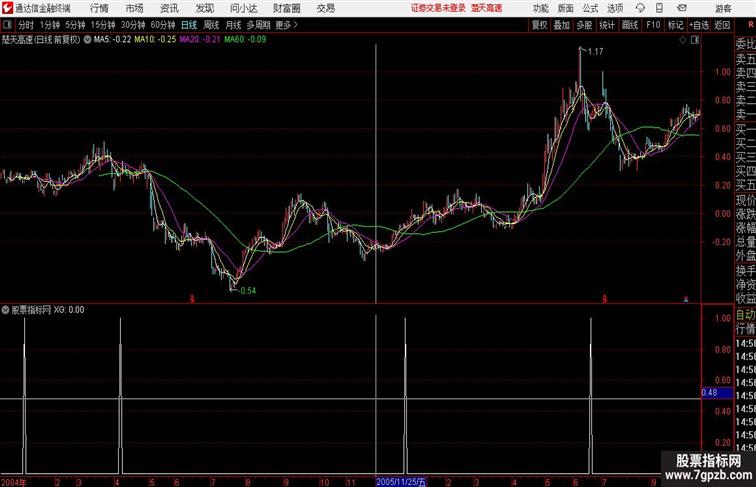Screen dimensions: 756x487
Task: Open the 市场 menu
Action: click(x=135, y=8)
